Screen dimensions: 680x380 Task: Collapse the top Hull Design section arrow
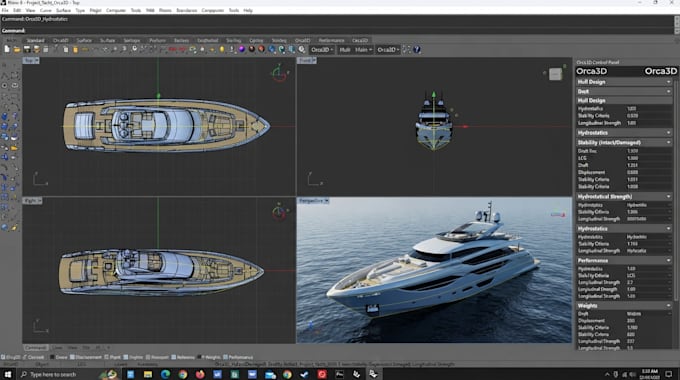(x=668, y=82)
